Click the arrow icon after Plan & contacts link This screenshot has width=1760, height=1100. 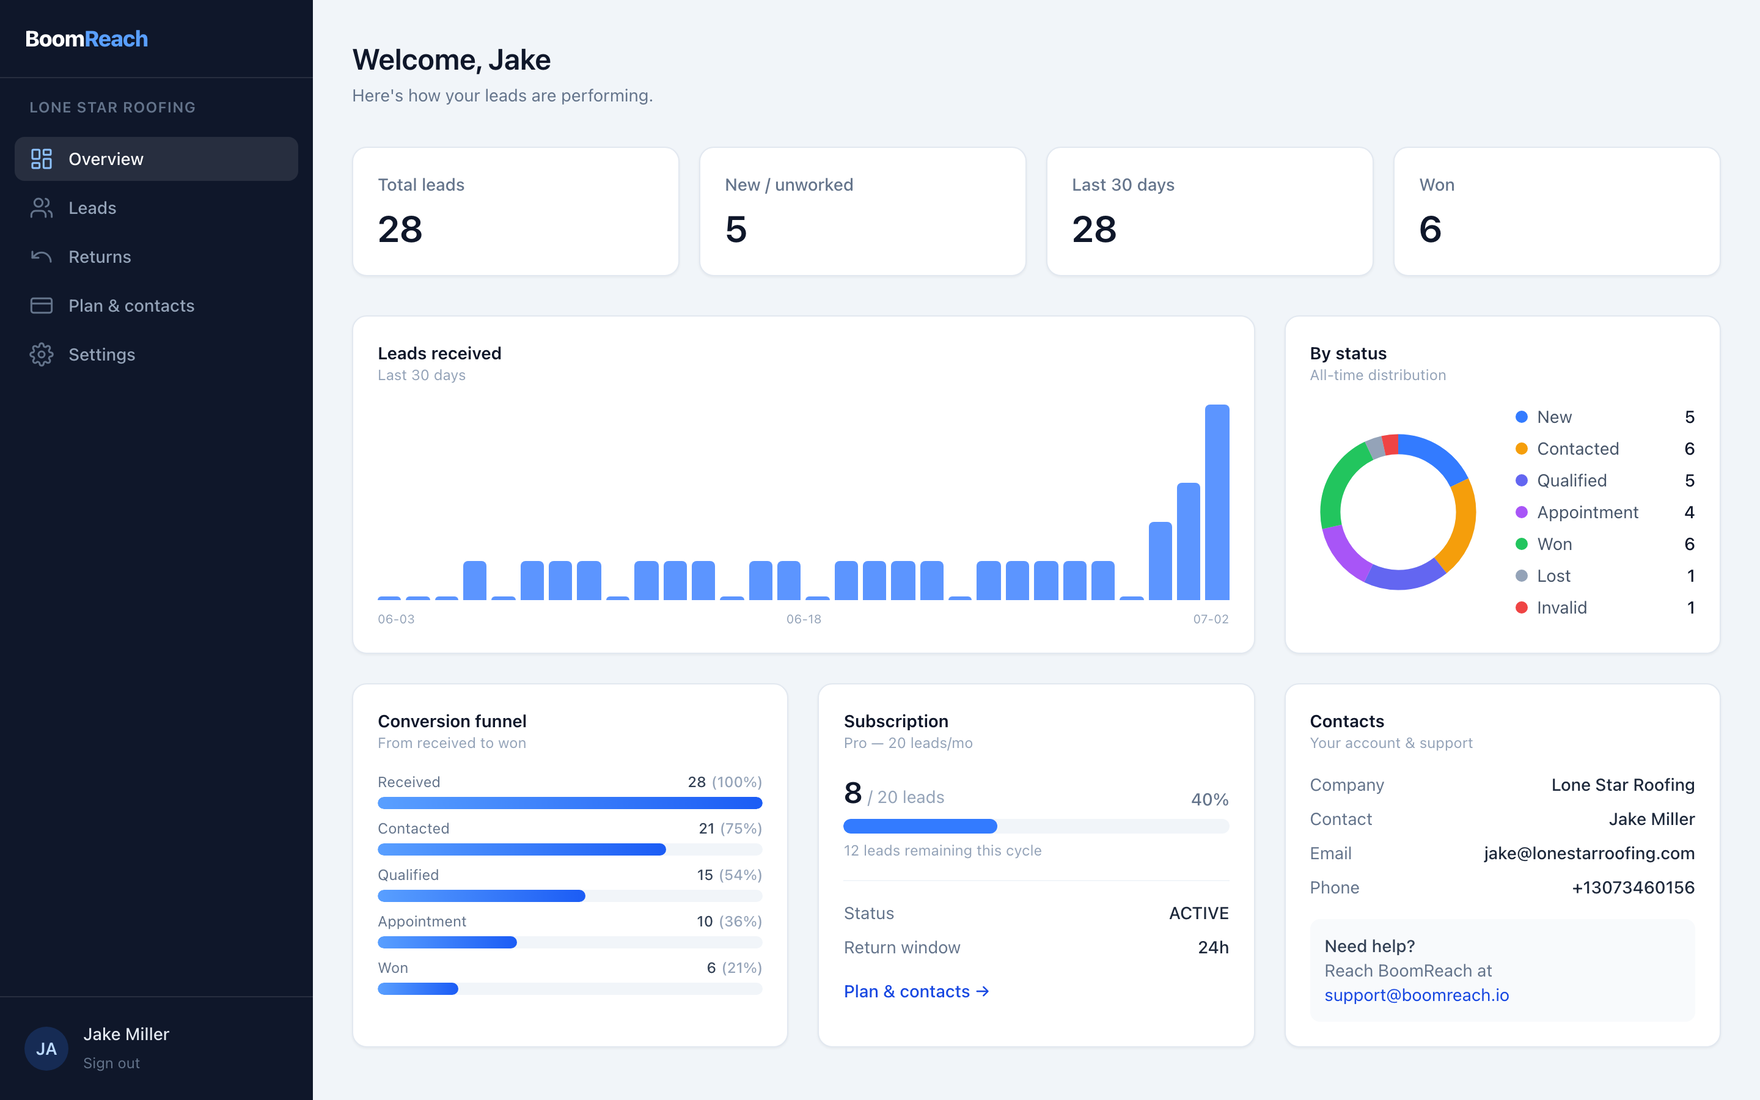coord(982,991)
